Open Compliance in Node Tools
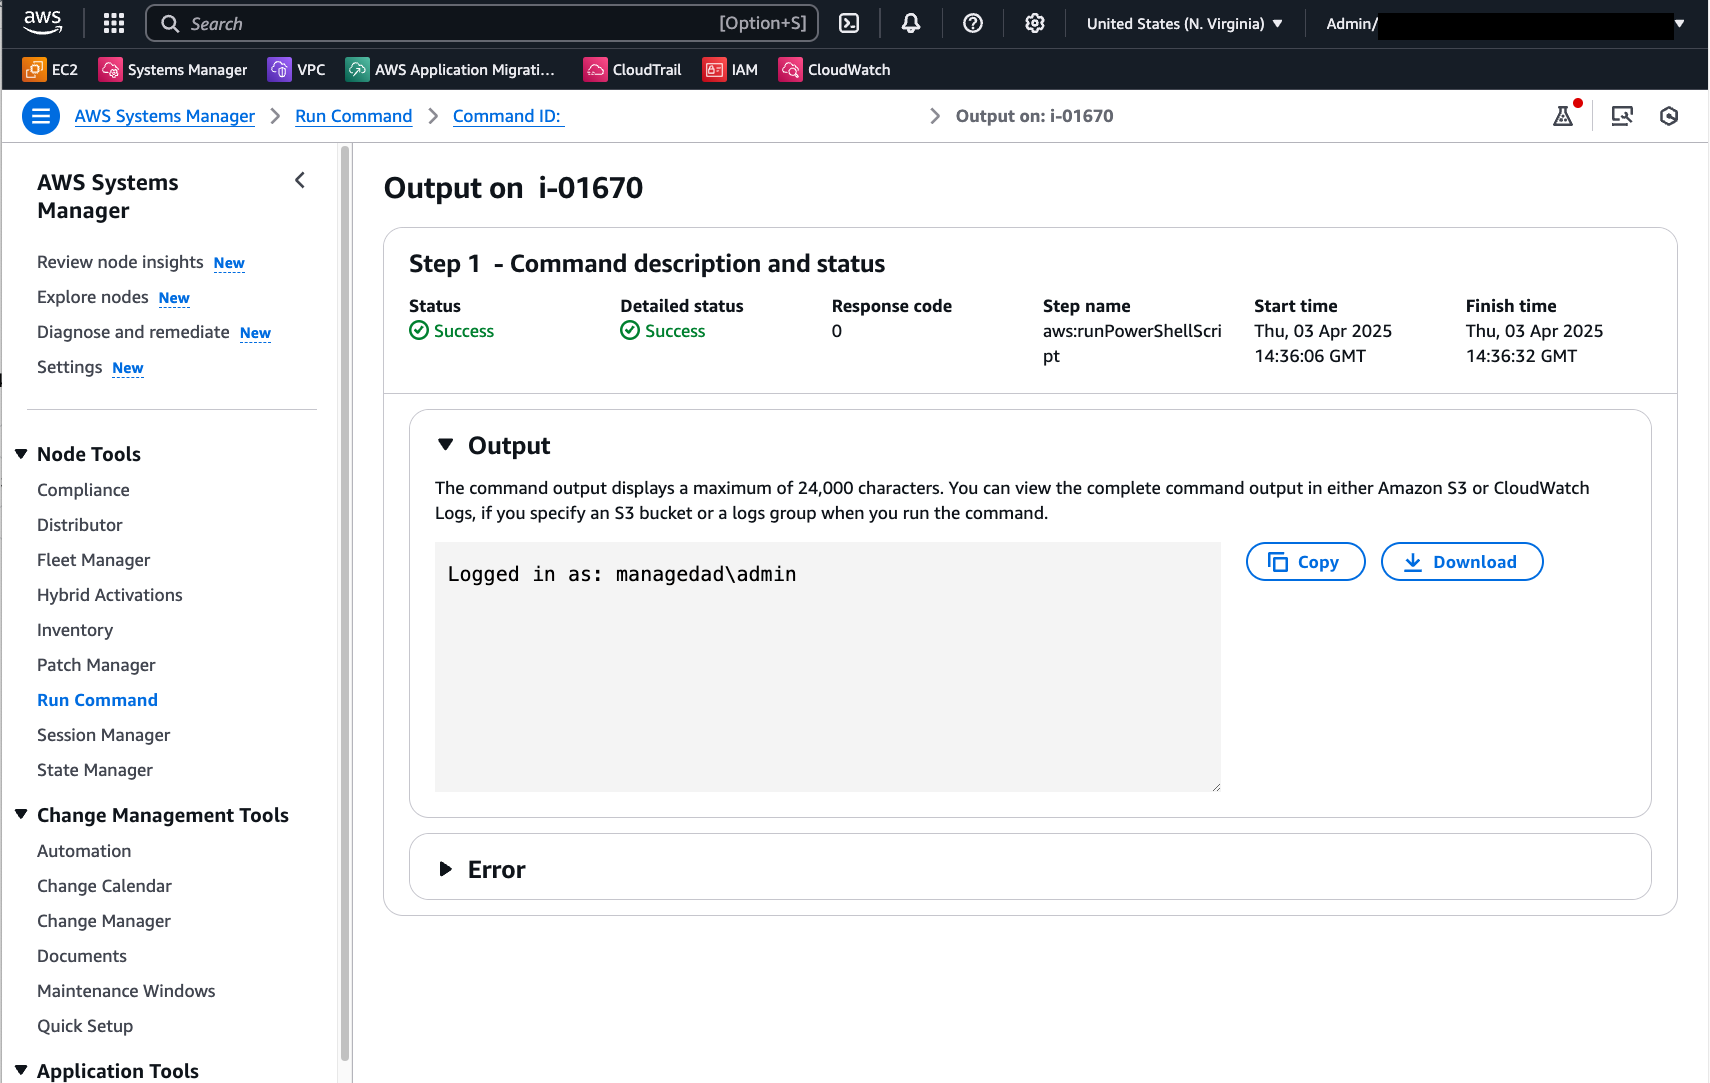Image resolution: width=1710 pixels, height=1083 pixels. point(83,490)
